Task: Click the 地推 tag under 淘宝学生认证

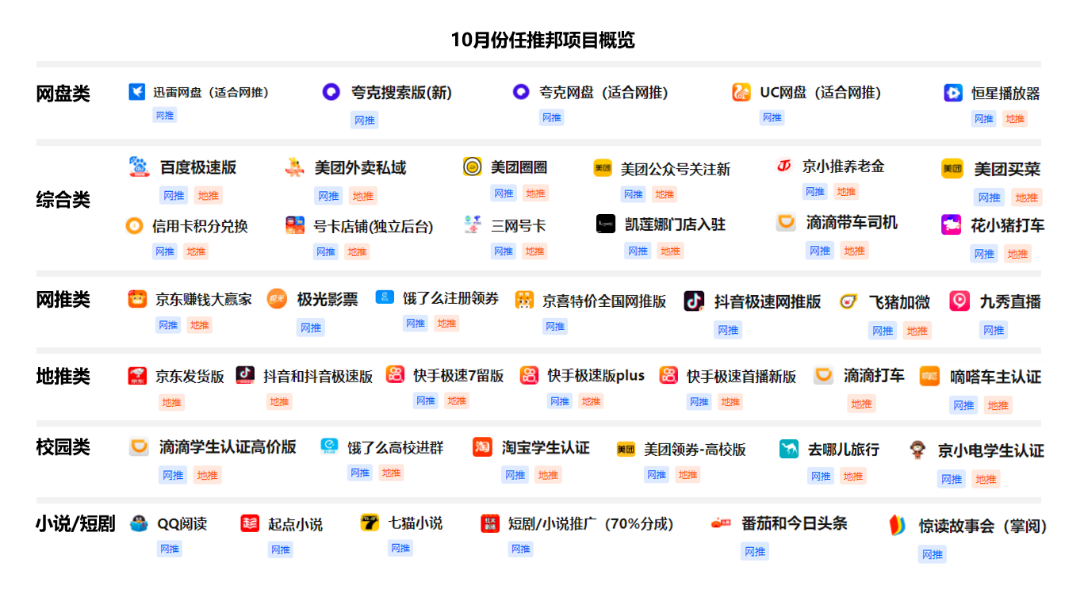Action: pyautogui.click(x=548, y=475)
